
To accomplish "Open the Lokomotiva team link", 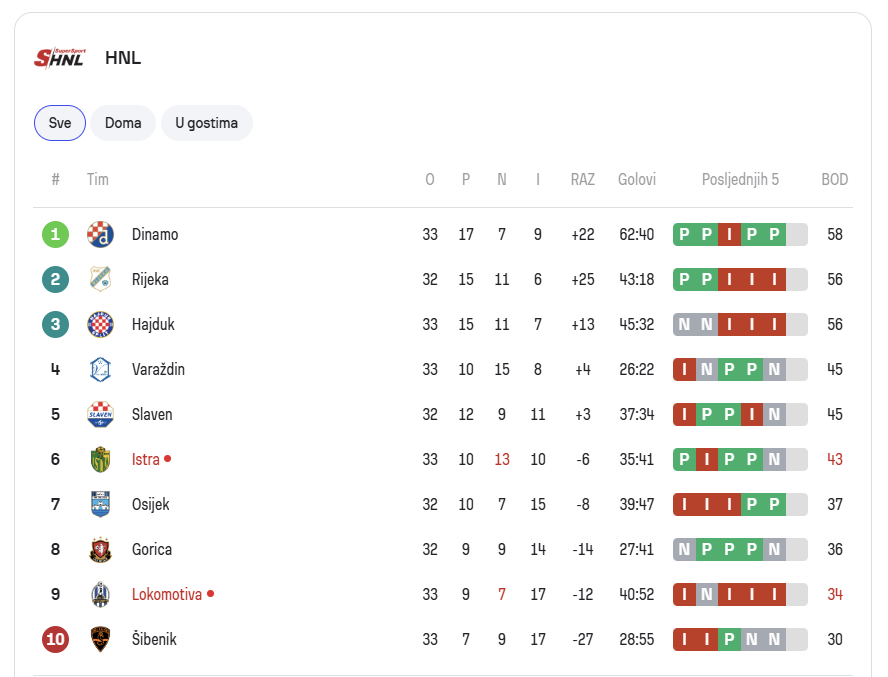I will 167,594.
